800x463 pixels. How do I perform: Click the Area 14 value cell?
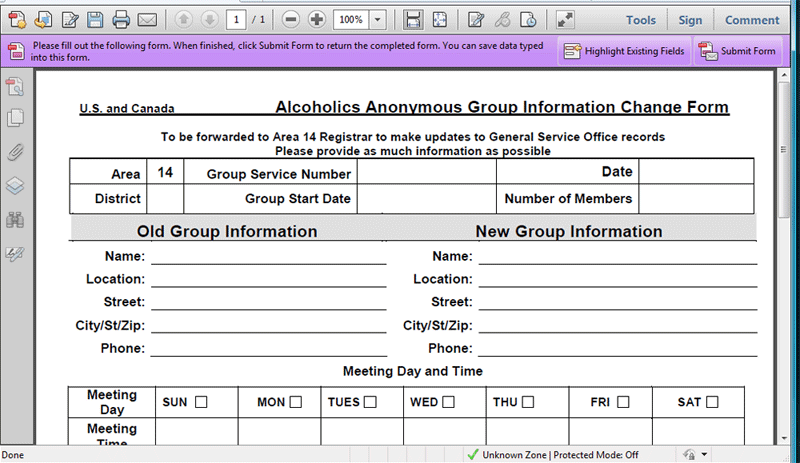pyautogui.click(x=165, y=172)
